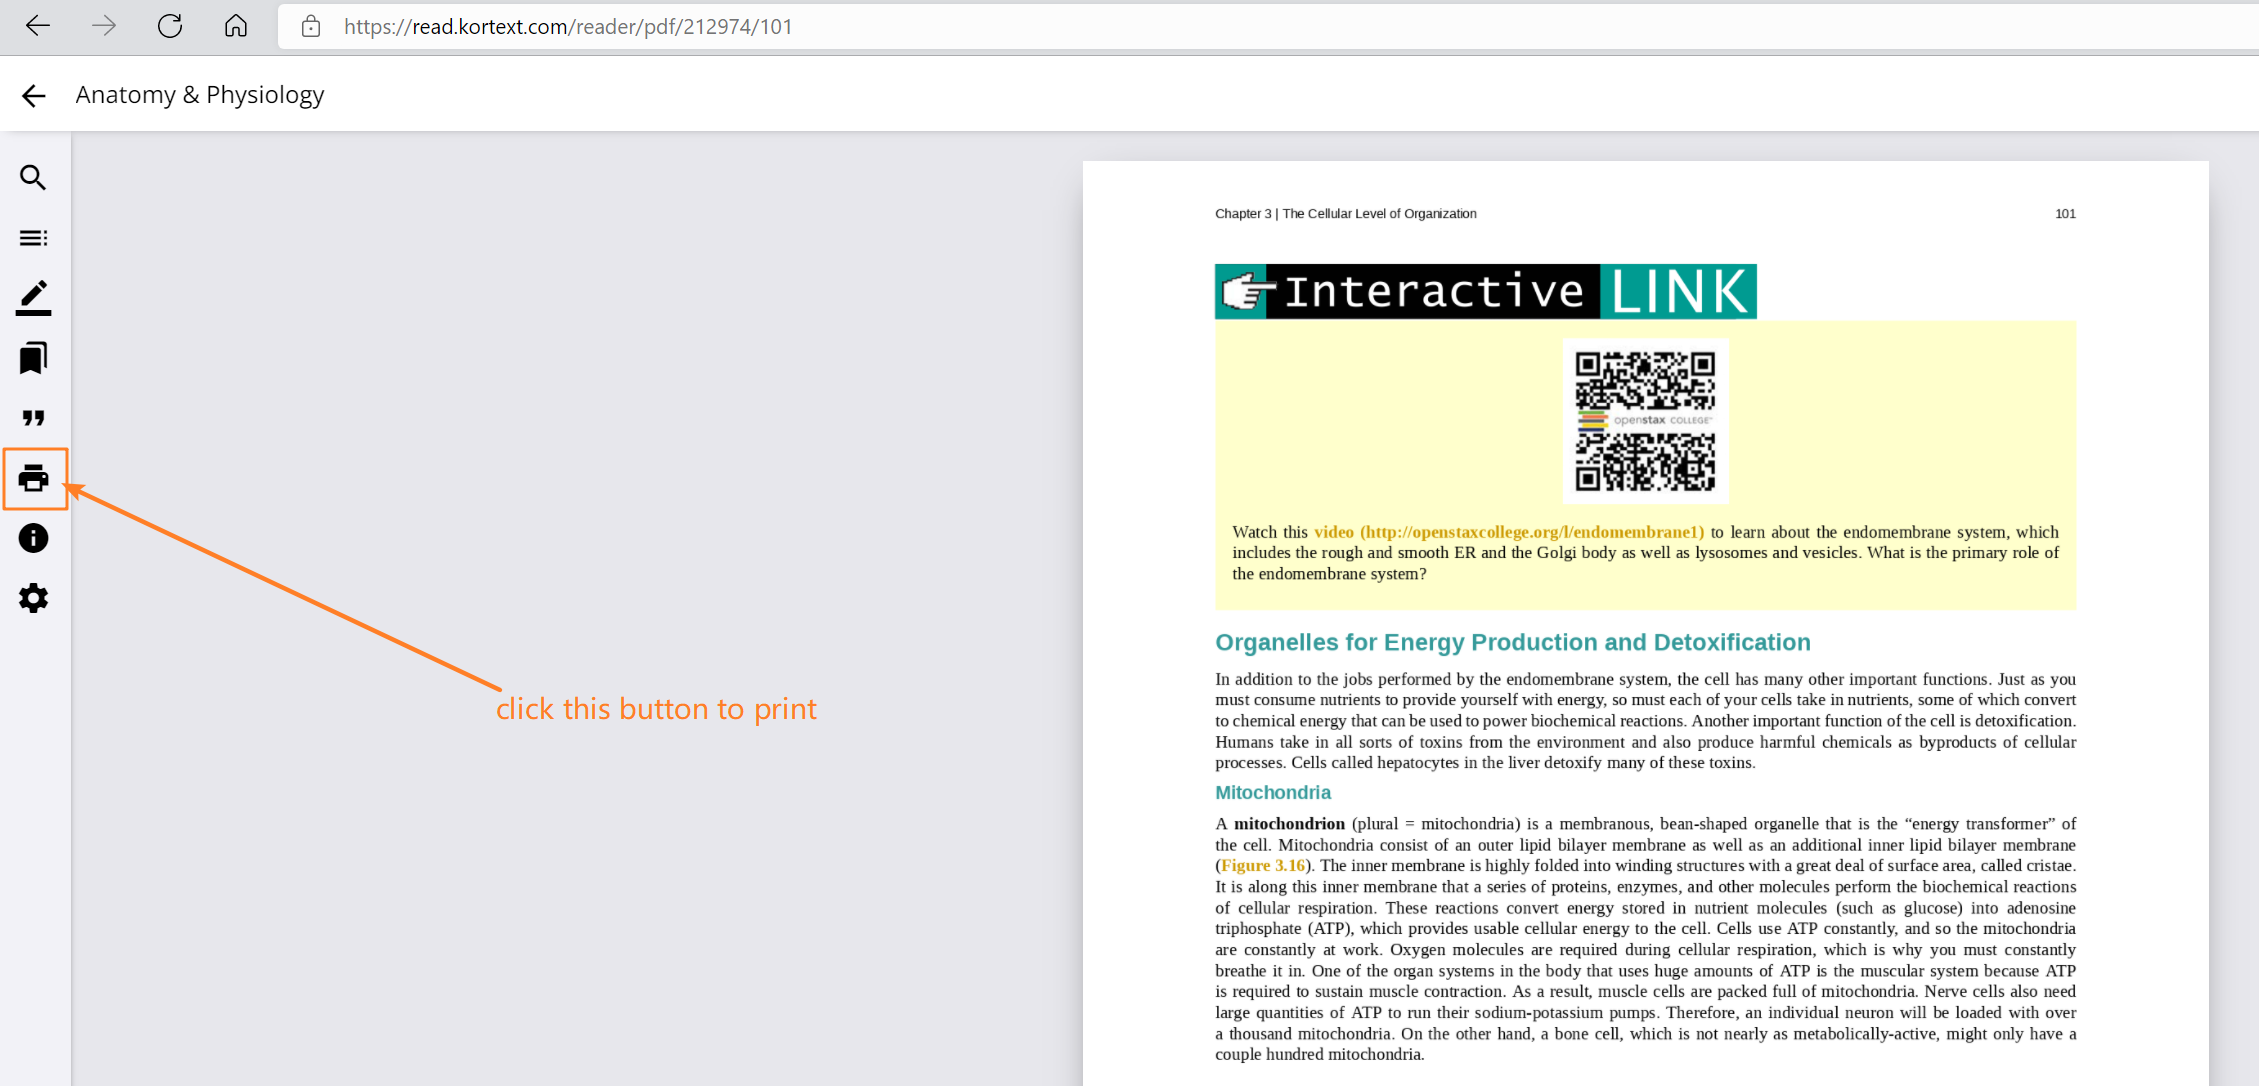Reload the page with the refresh icon
Screen dimensions: 2259x1086
click(x=170, y=26)
